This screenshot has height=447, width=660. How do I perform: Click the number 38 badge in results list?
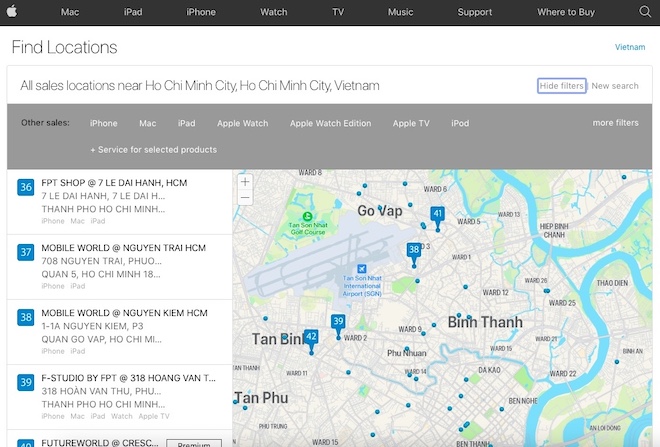coord(26,317)
